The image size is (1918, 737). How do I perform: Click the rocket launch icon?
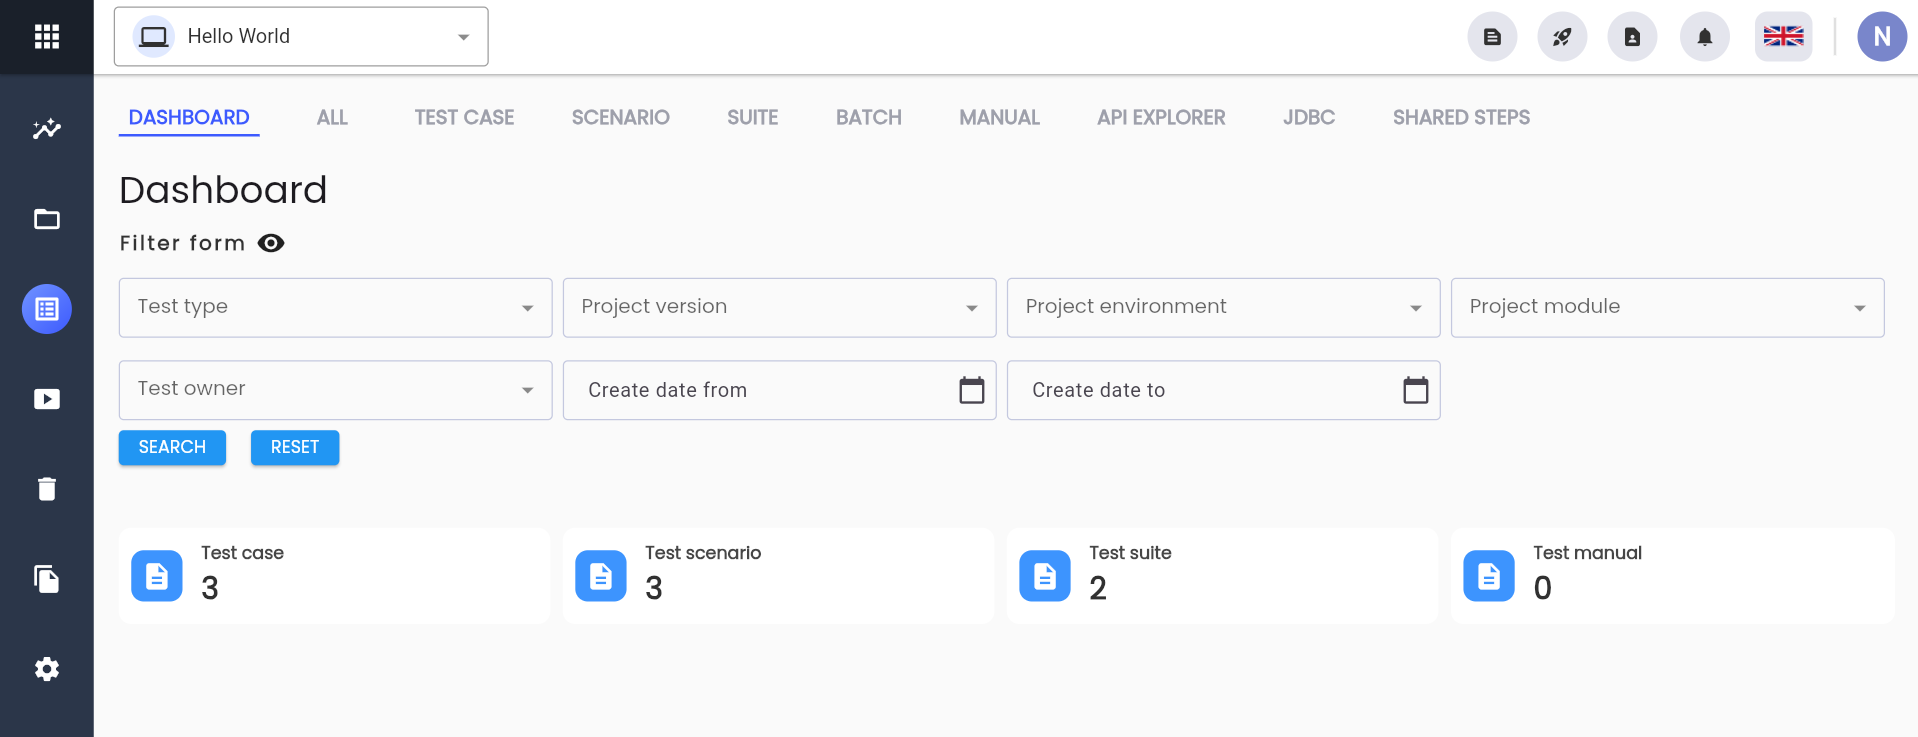pyautogui.click(x=1562, y=37)
